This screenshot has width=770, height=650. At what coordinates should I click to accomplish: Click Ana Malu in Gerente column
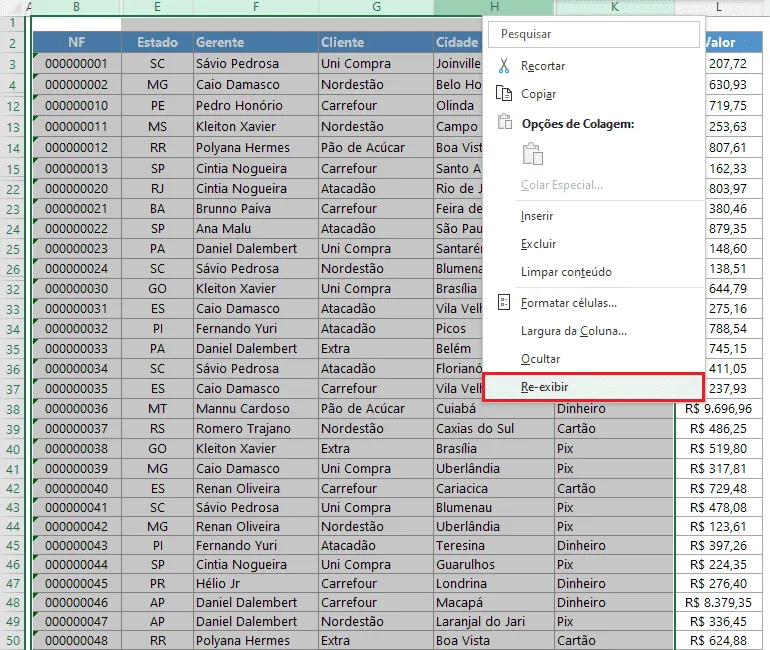pyautogui.click(x=256, y=229)
